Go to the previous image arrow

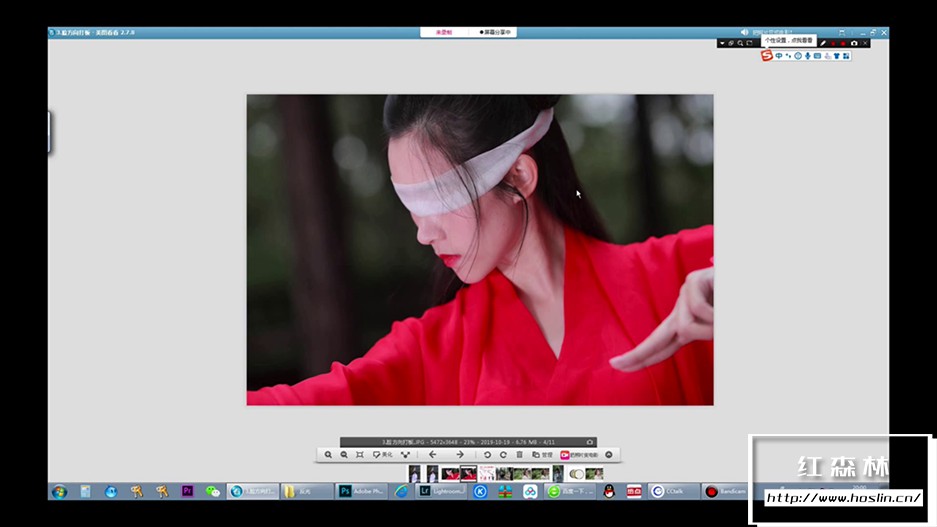coord(433,455)
